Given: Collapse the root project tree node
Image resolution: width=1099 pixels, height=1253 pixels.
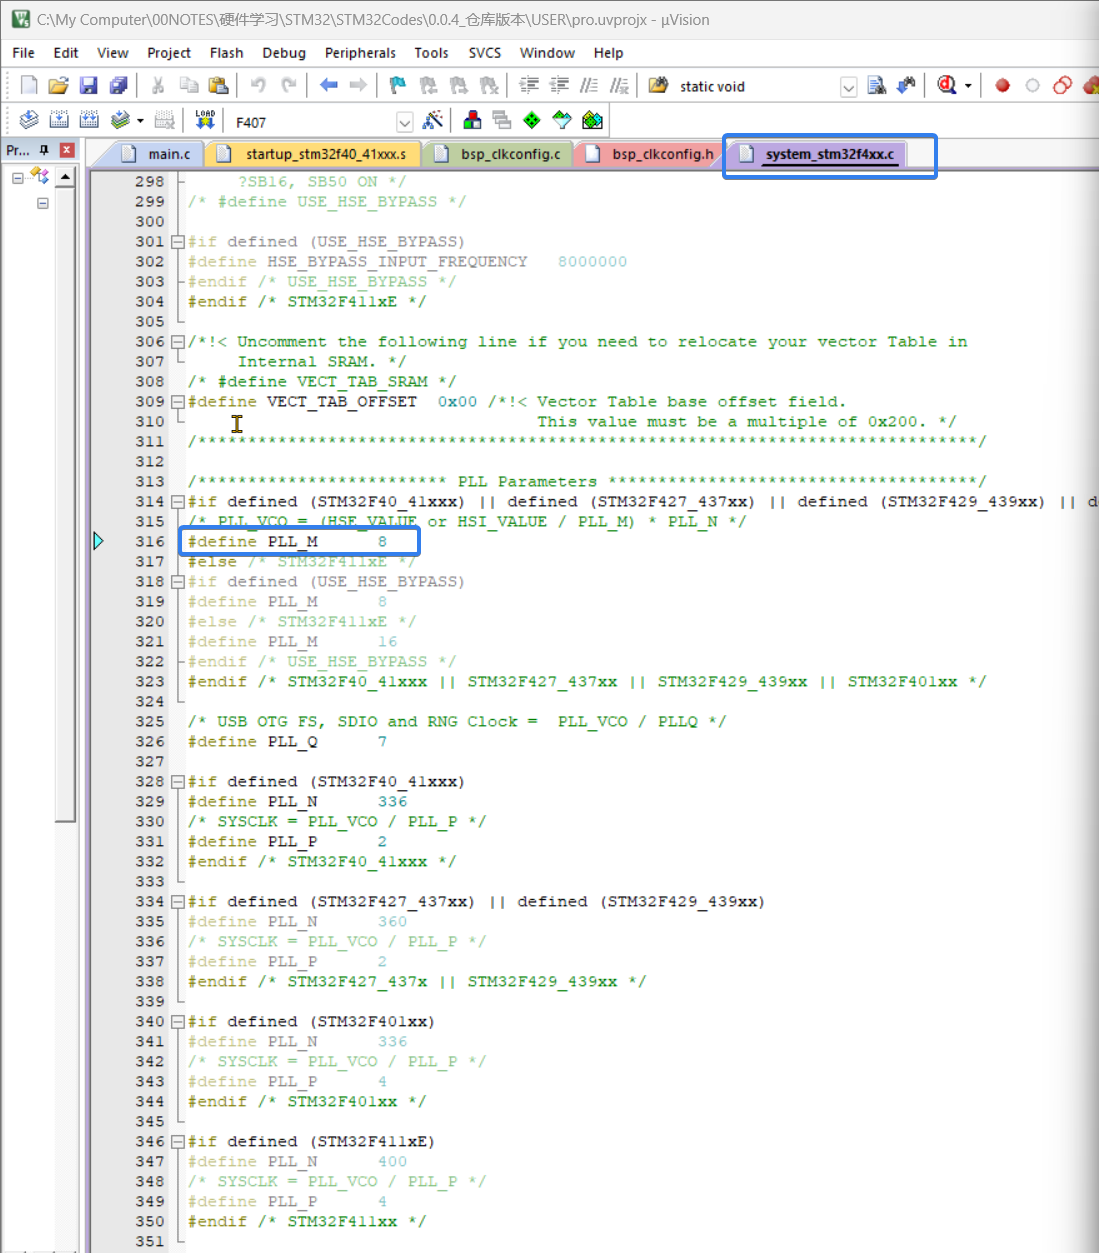Looking at the screenshot, I should click(x=18, y=178).
